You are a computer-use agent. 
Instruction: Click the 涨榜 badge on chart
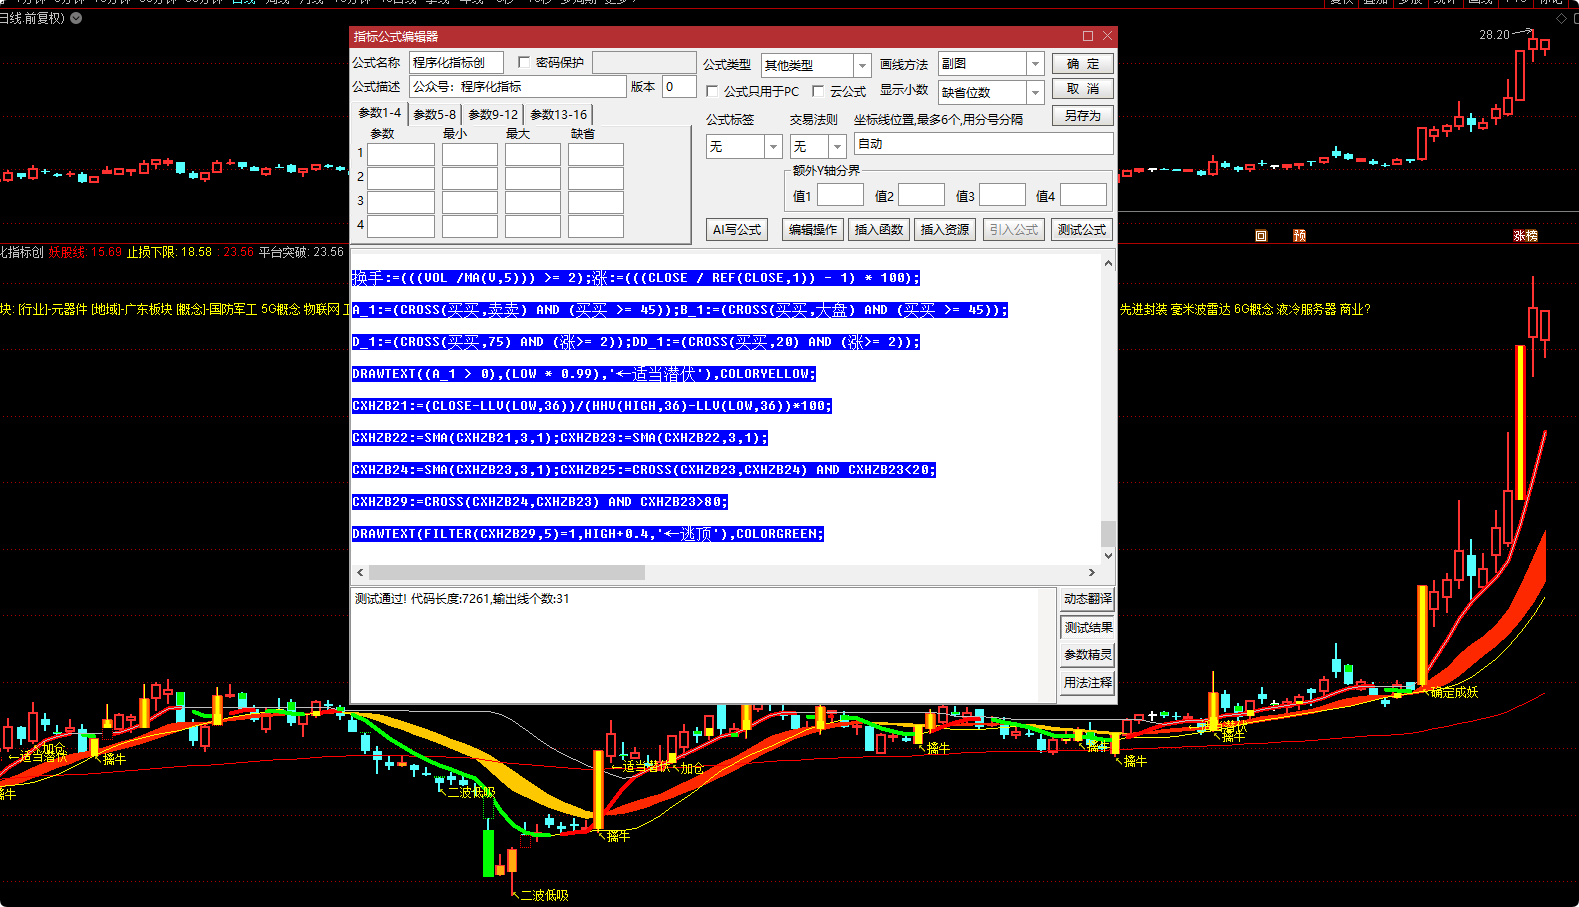click(1525, 236)
